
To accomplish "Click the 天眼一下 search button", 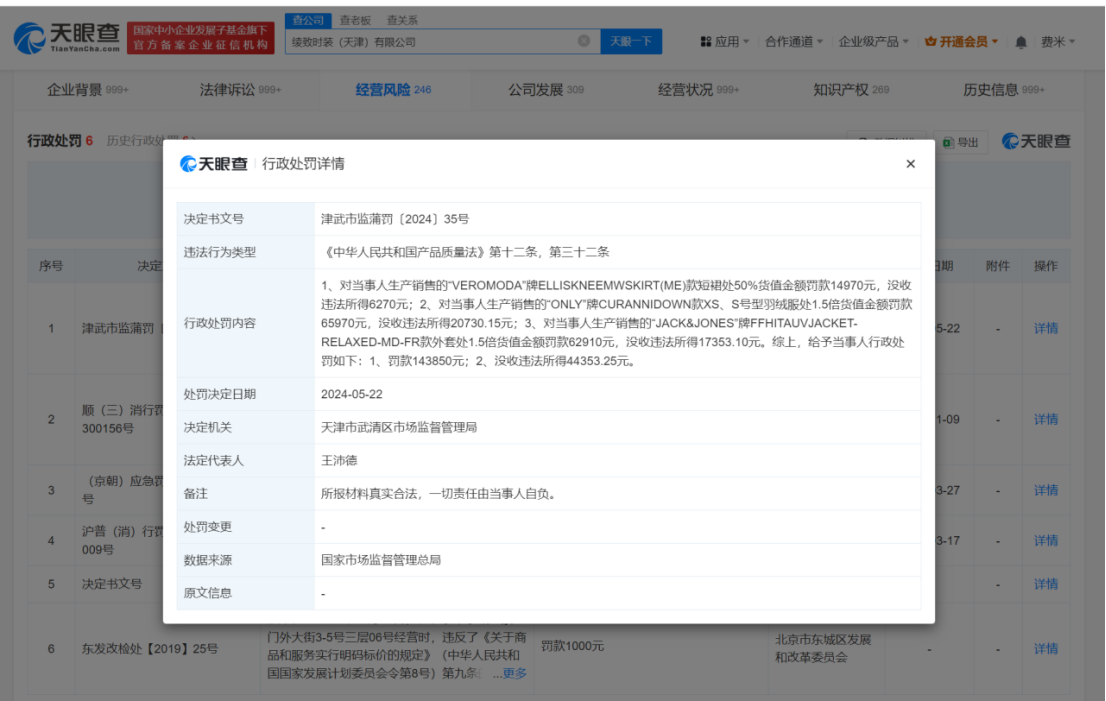I will point(631,41).
